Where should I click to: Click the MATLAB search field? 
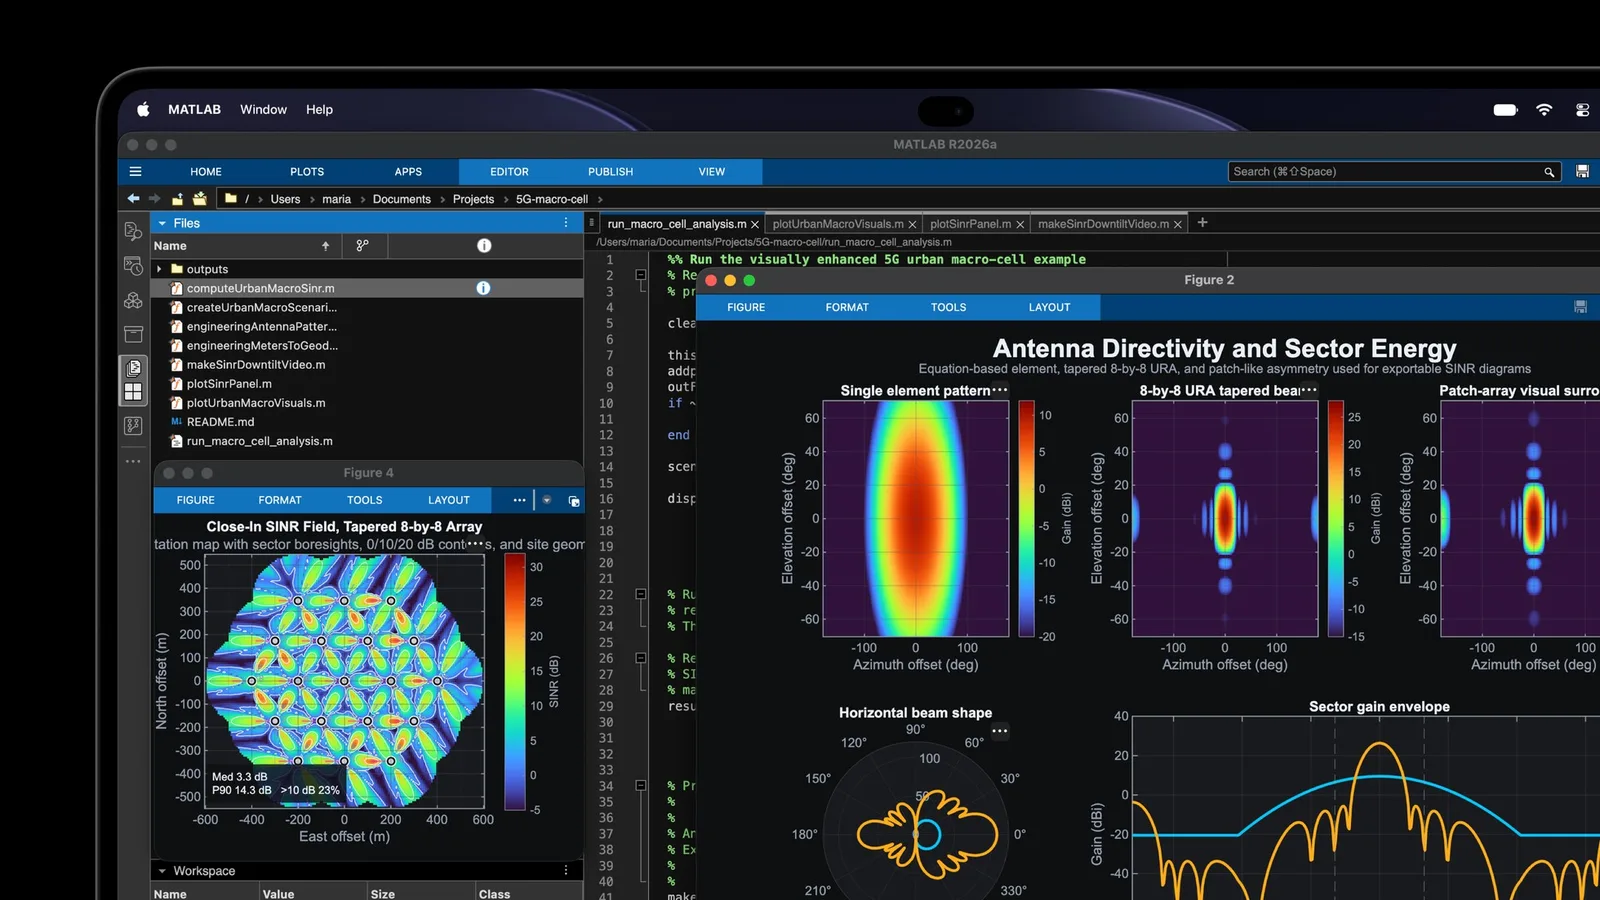click(x=1393, y=172)
